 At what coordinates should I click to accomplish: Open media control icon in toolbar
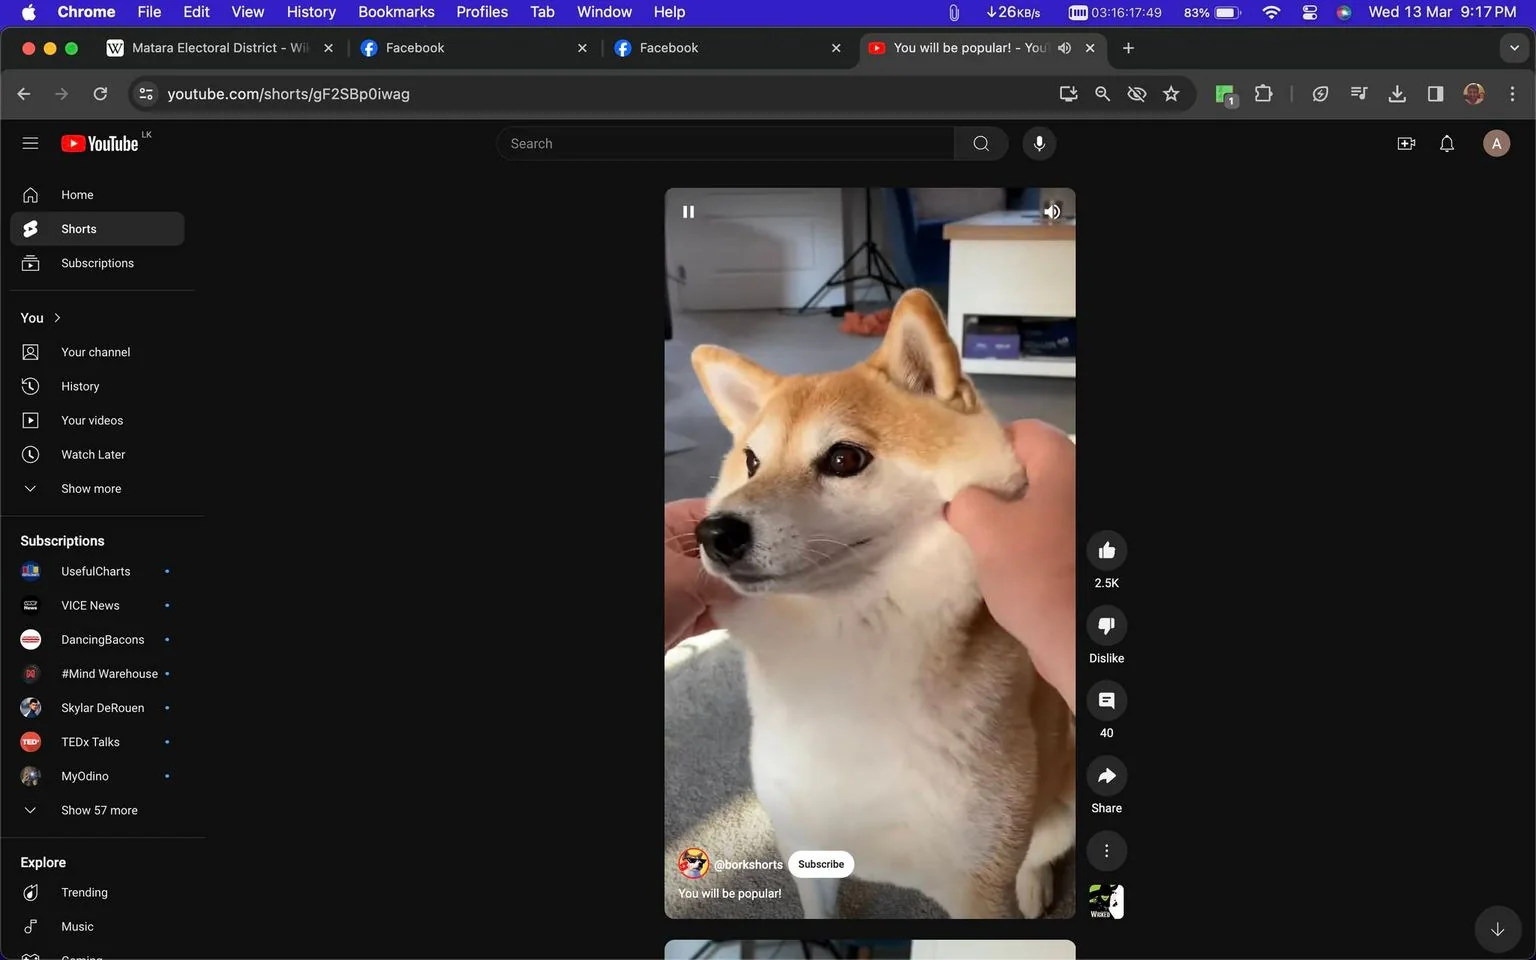pyautogui.click(x=1358, y=94)
